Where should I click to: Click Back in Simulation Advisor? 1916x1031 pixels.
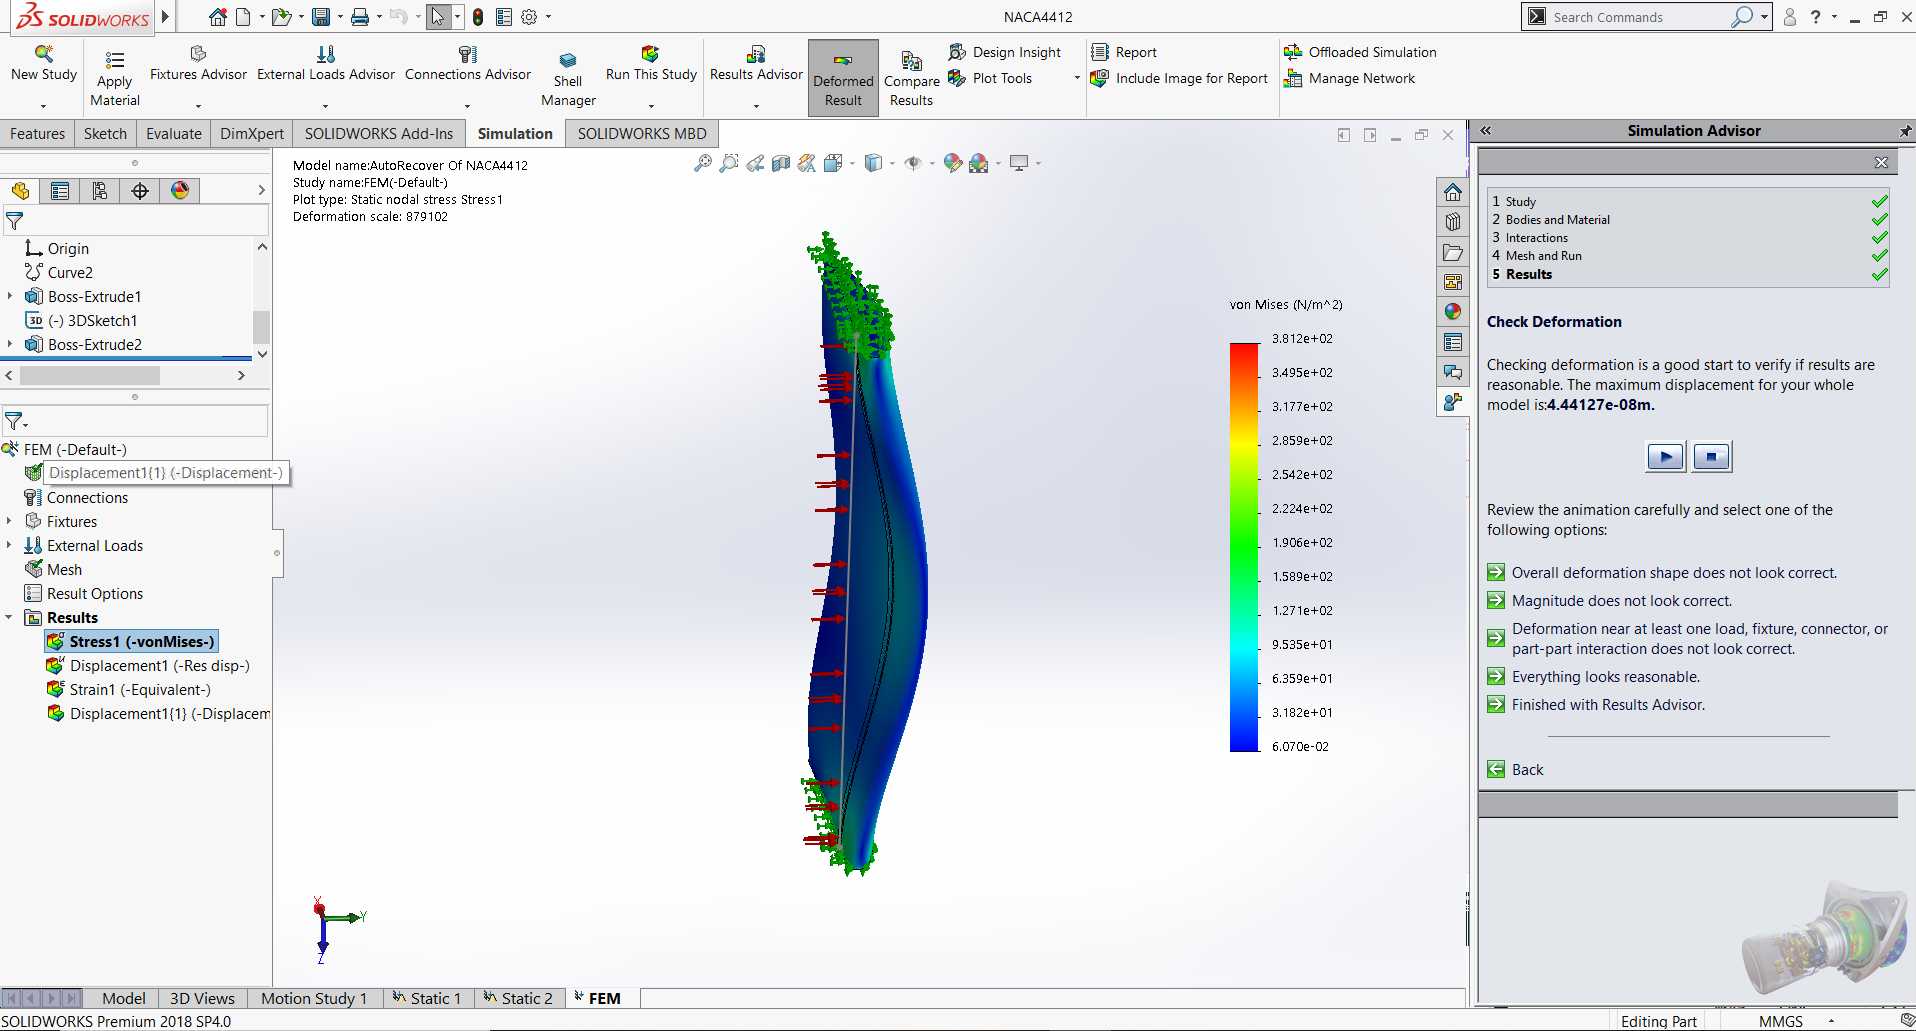coord(1516,769)
